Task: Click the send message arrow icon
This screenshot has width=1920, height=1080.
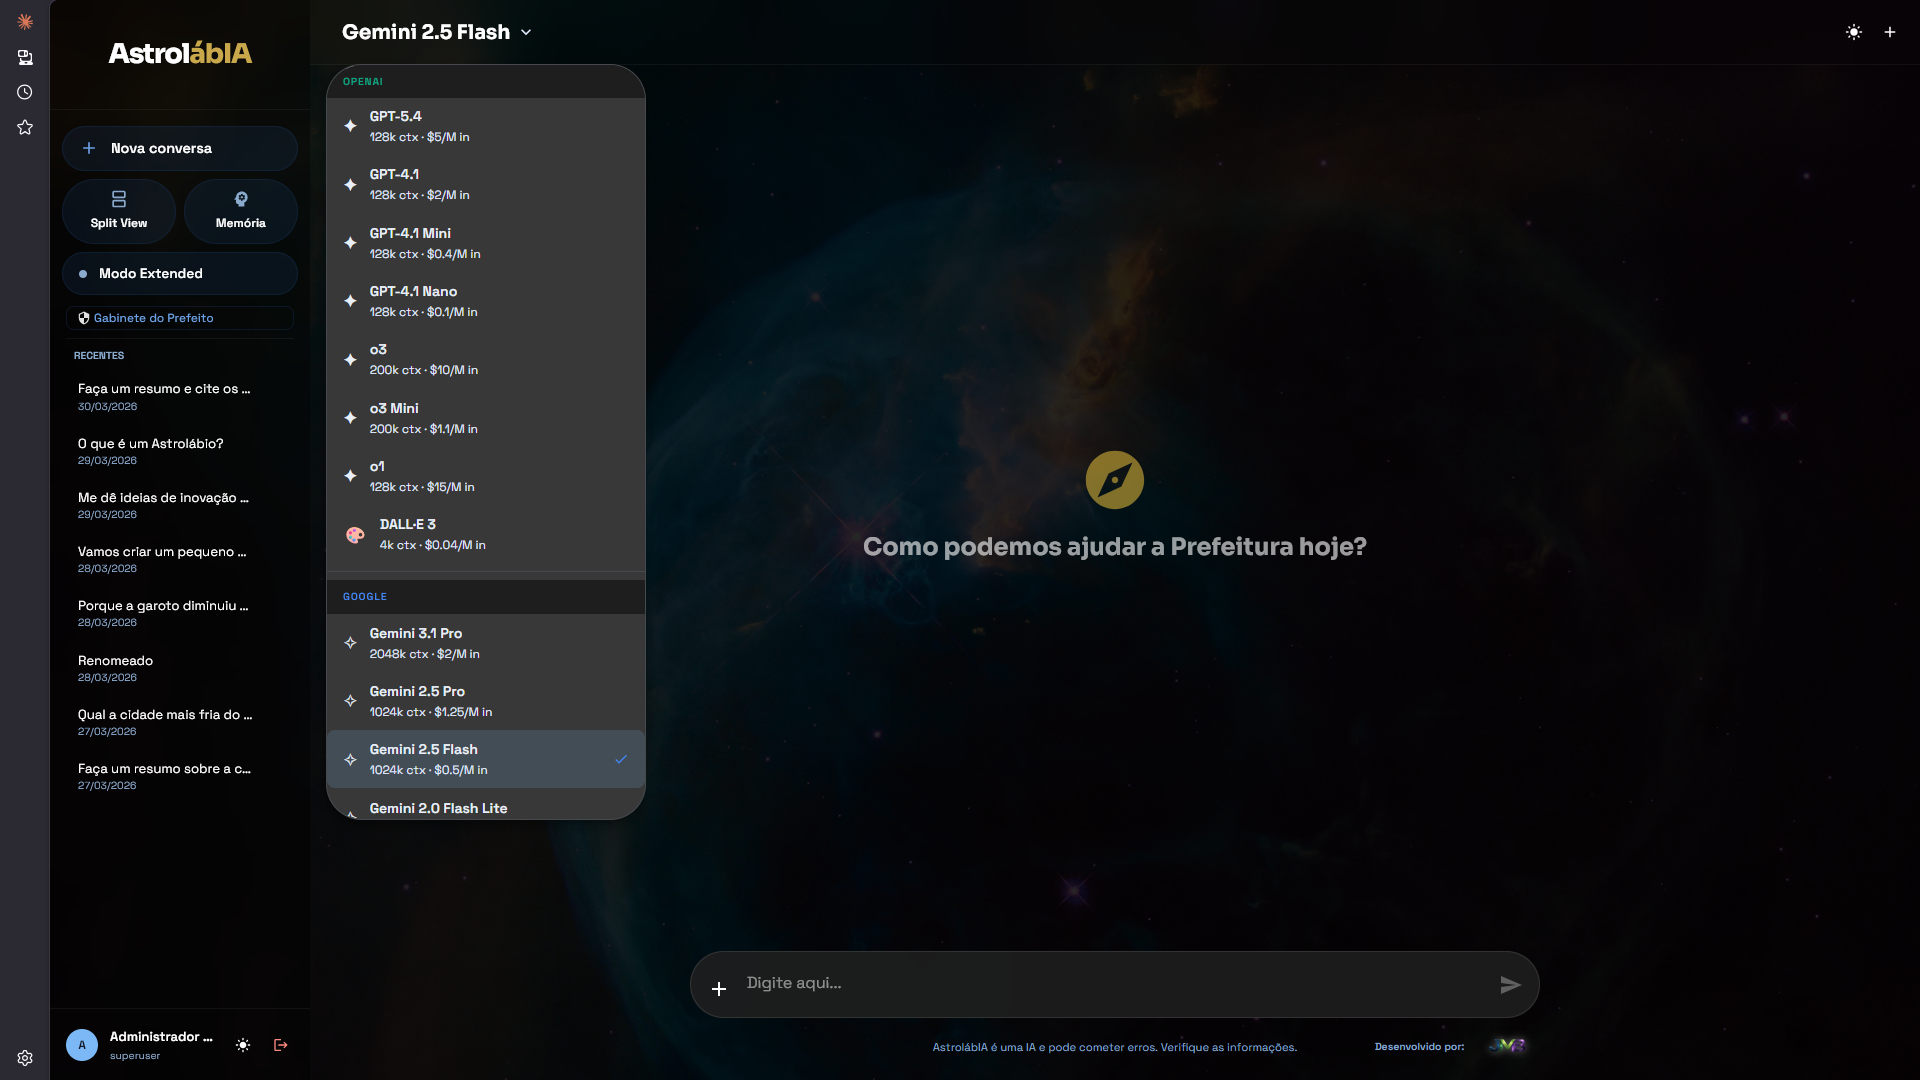Action: point(1510,985)
